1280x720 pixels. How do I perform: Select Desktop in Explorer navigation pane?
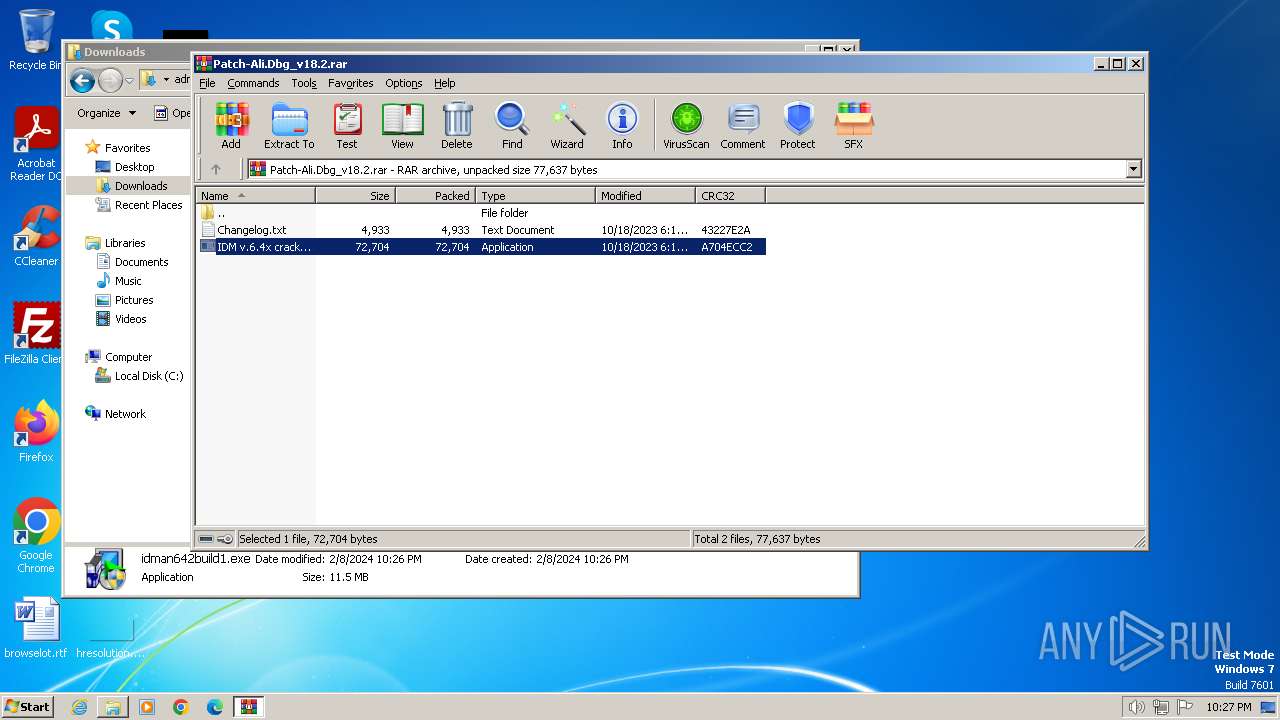click(x=134, y=167)
